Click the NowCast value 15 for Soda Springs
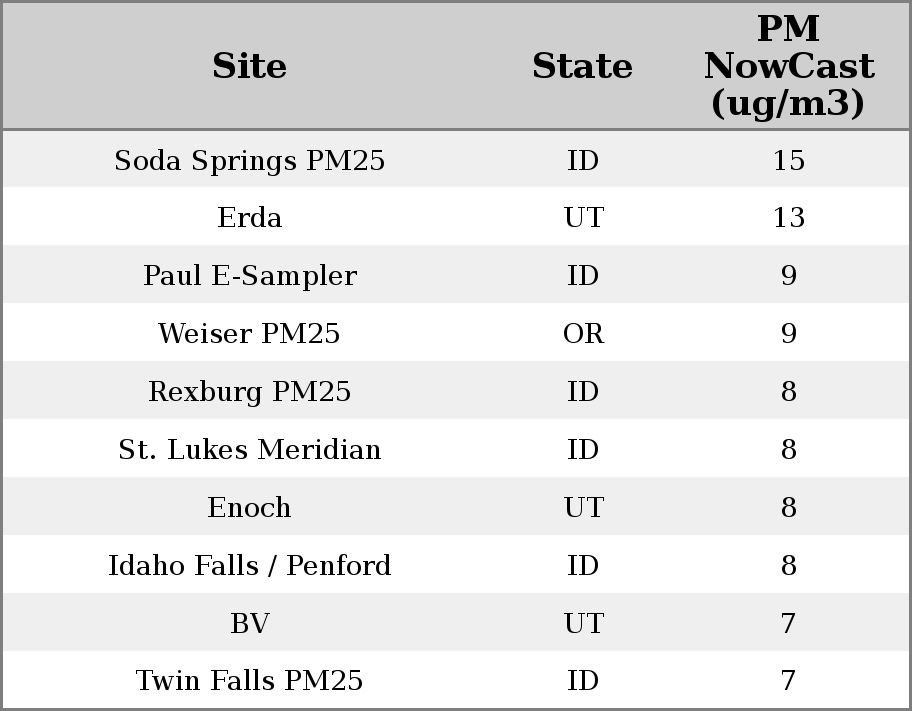Screen dimensions: 912x711 788,160
